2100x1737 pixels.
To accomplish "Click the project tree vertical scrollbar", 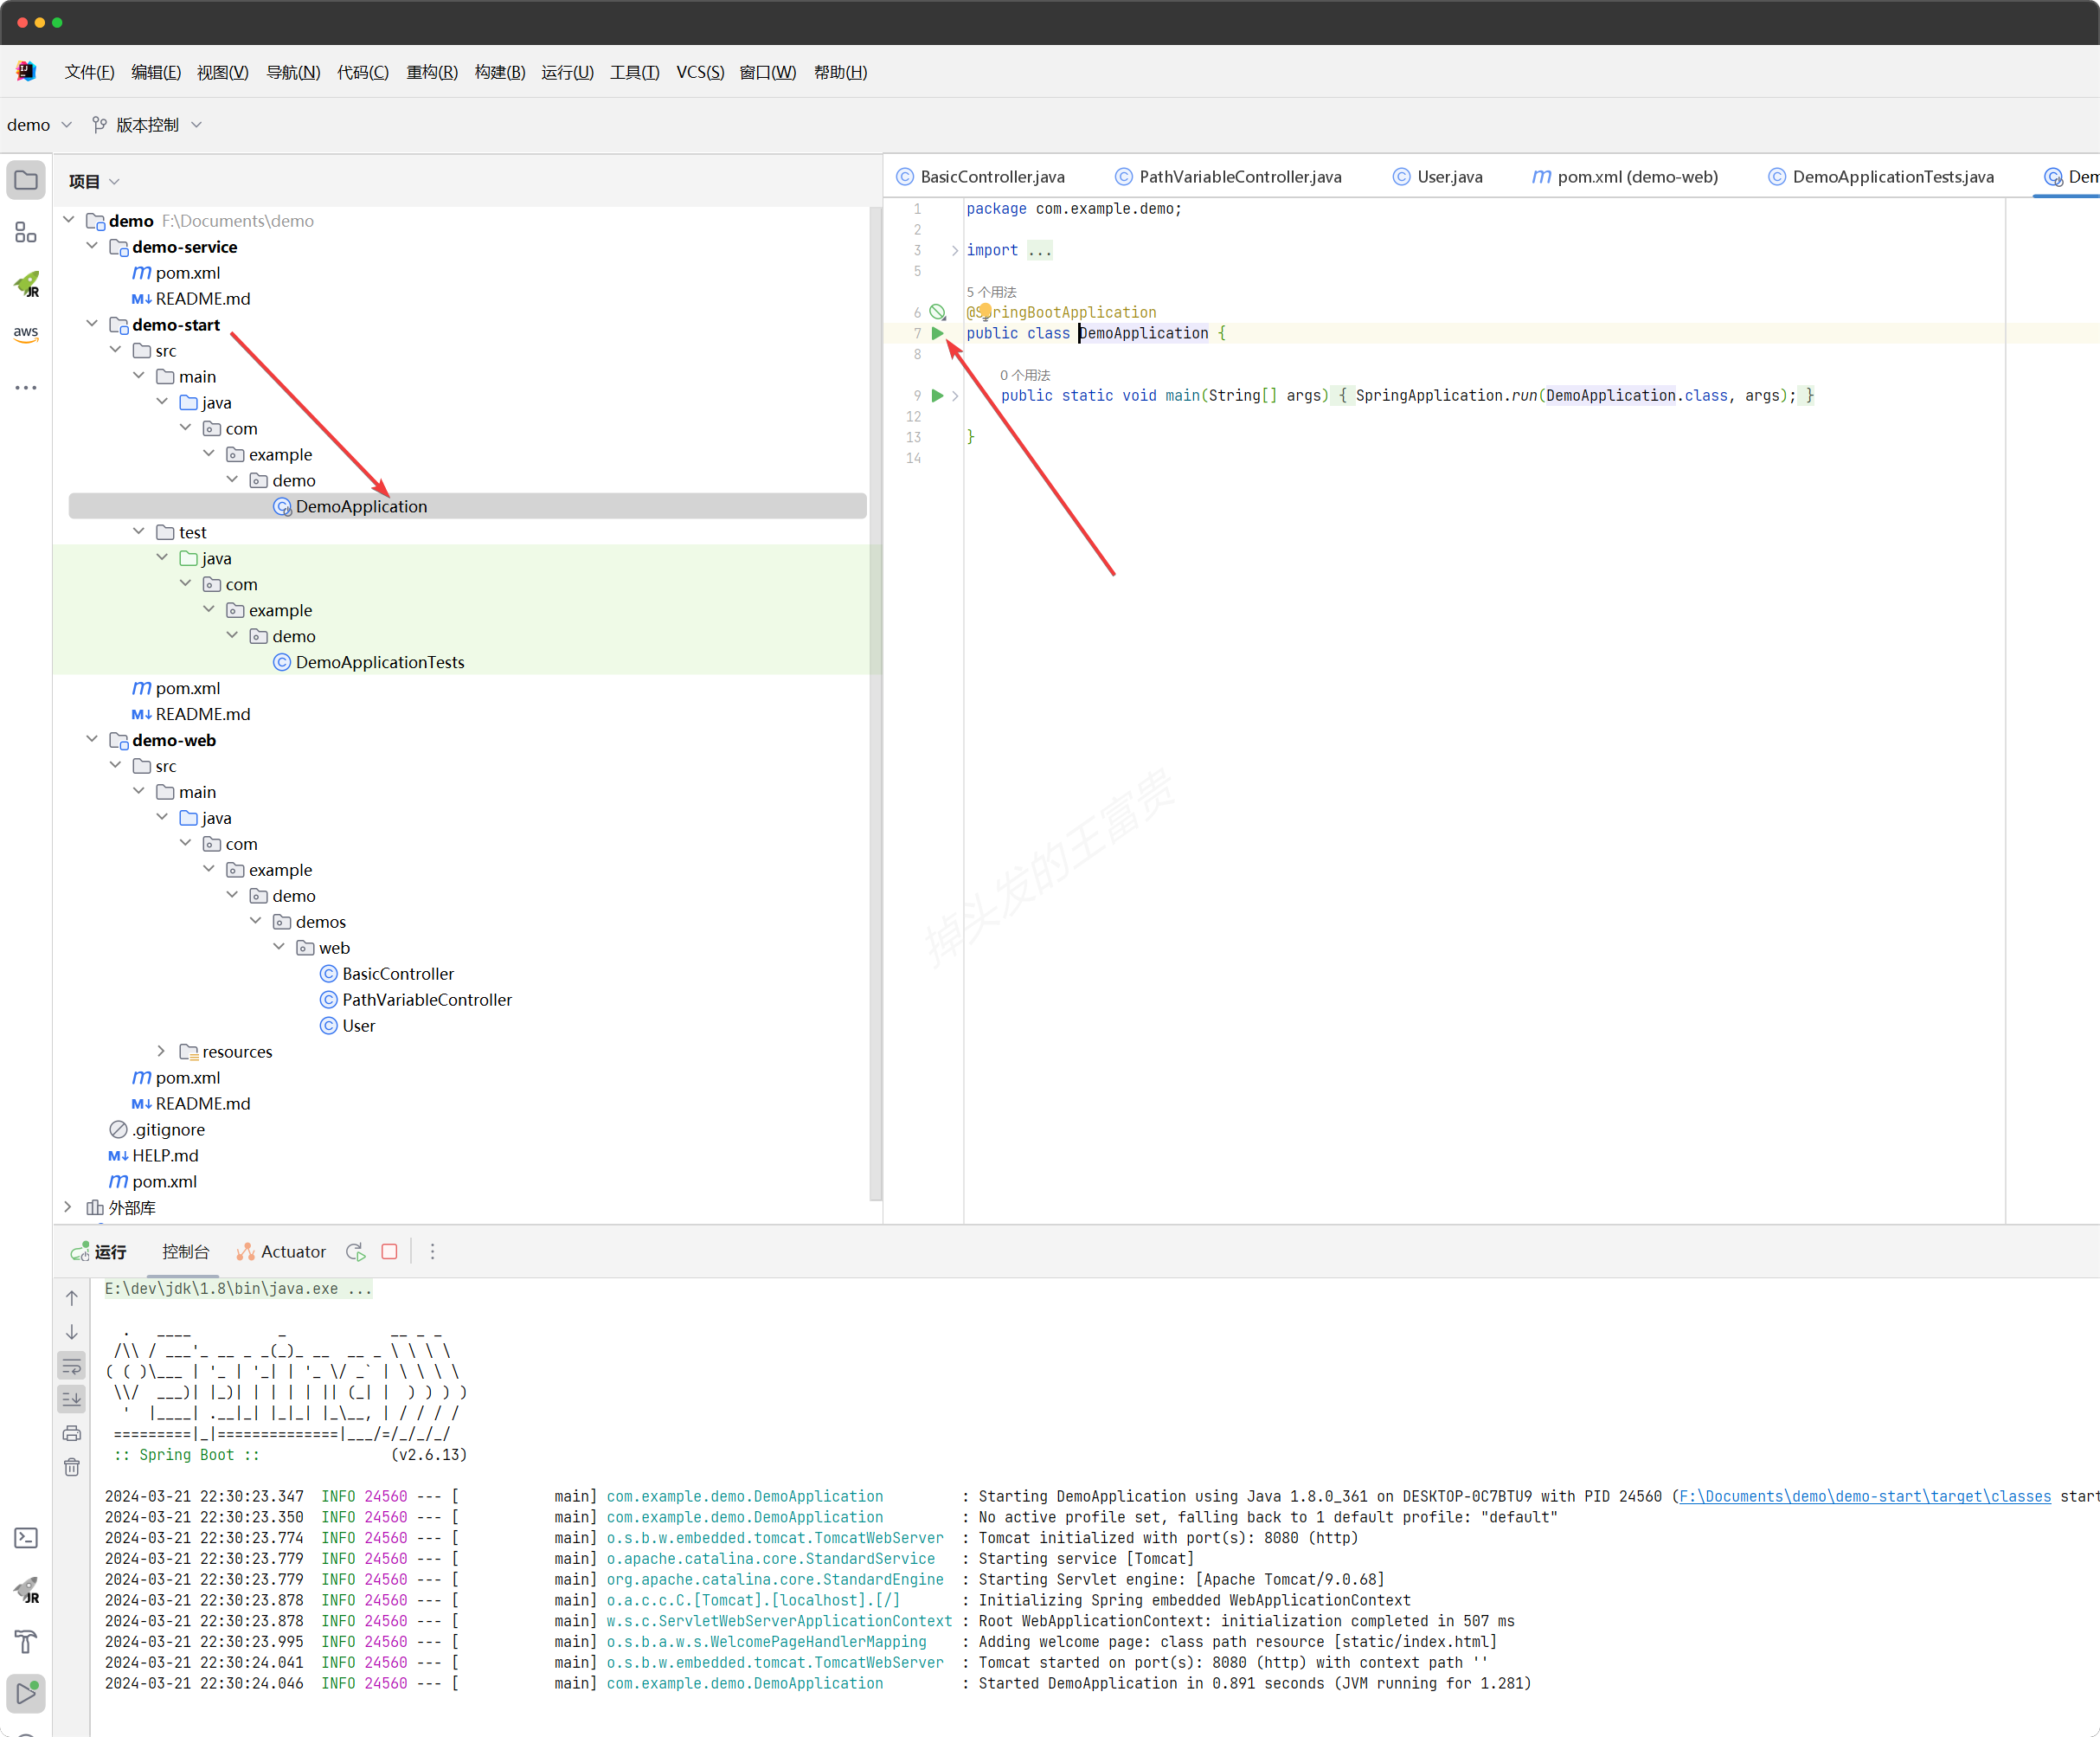I will [x=876, y=700].
